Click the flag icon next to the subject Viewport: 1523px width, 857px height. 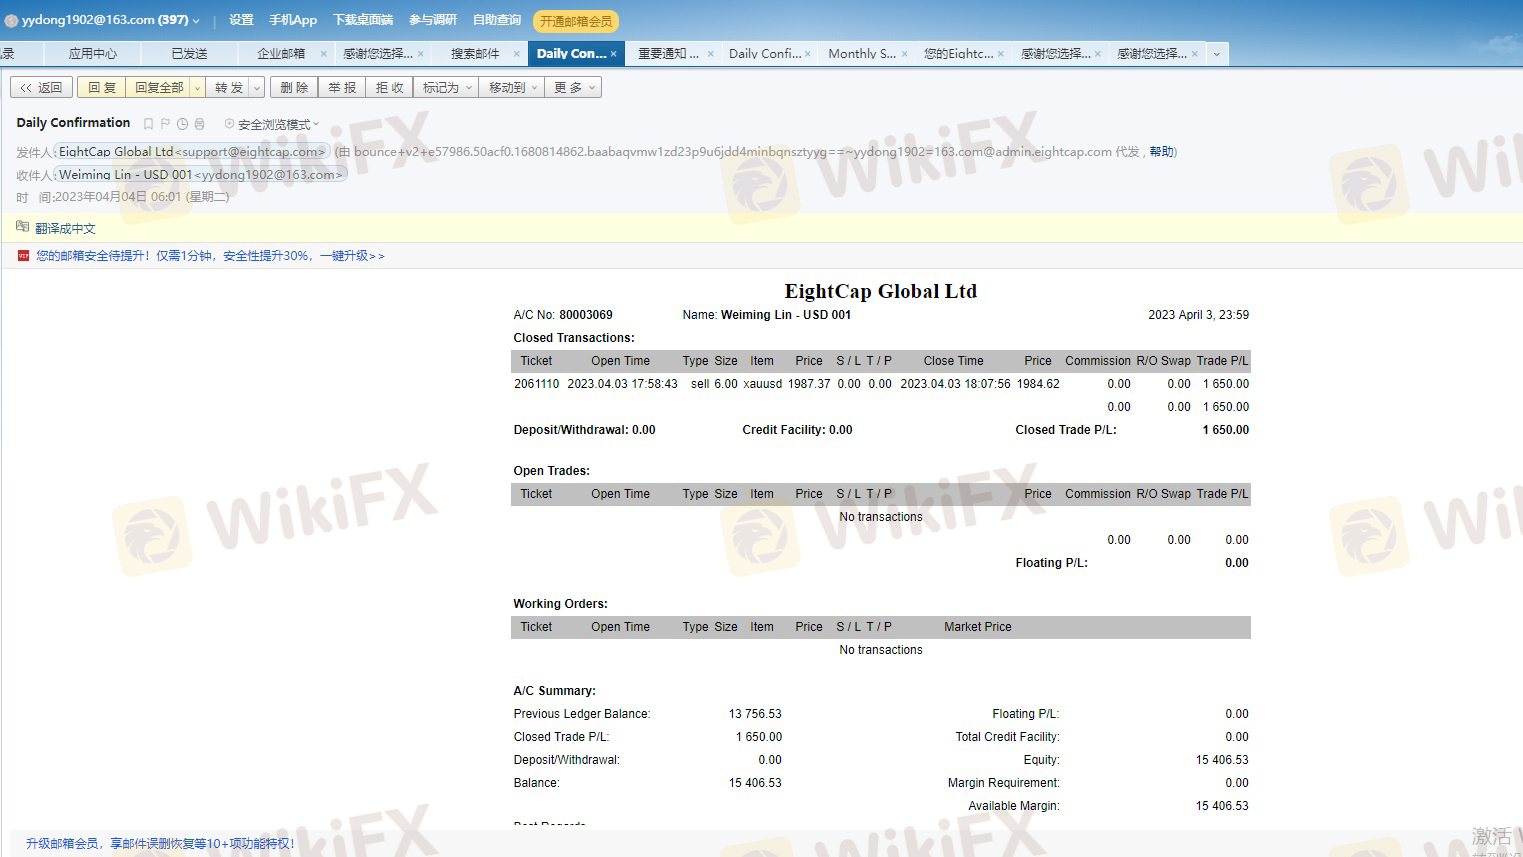coord(165,124)
